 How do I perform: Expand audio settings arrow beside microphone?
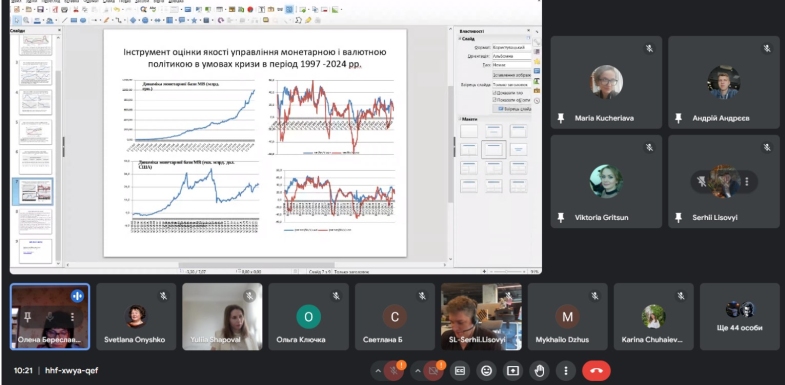pos(377,371)
